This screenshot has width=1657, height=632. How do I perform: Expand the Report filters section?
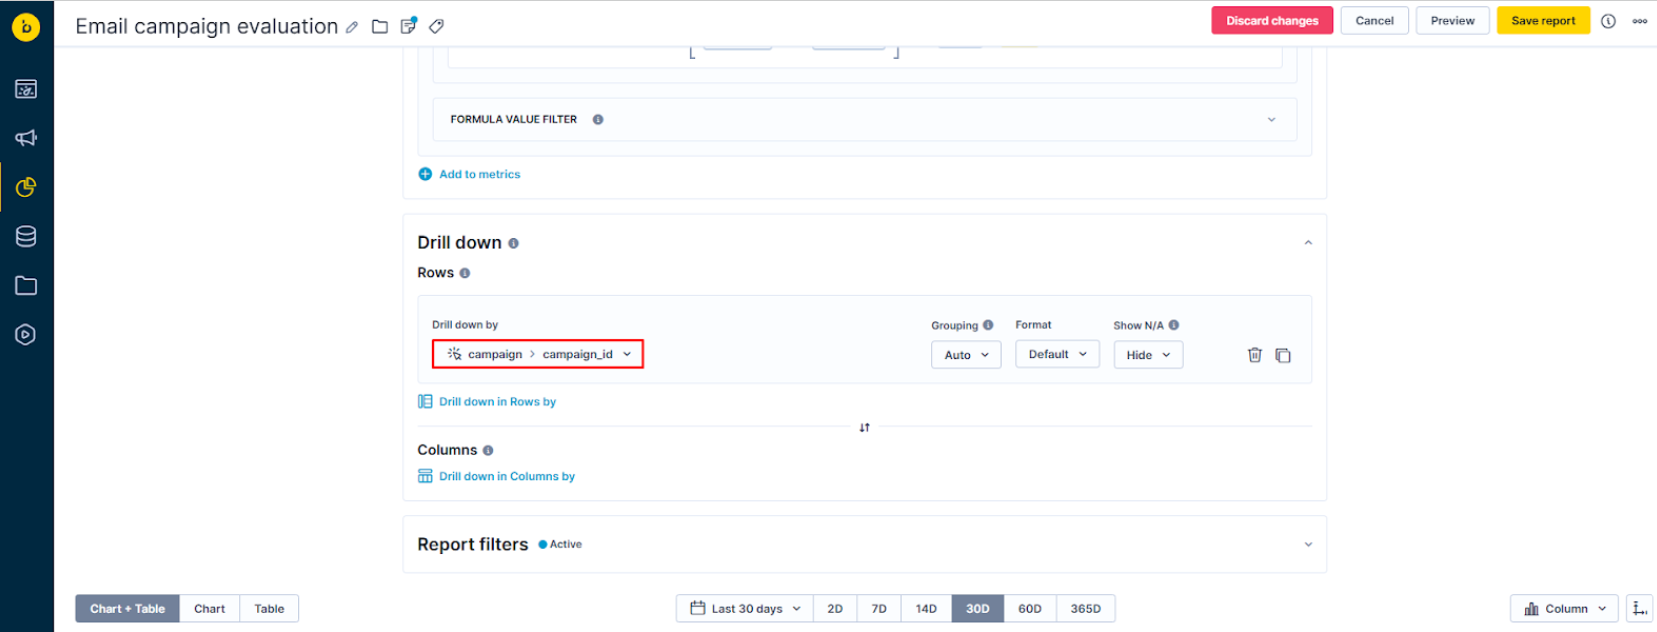[x=1308, y=545]
